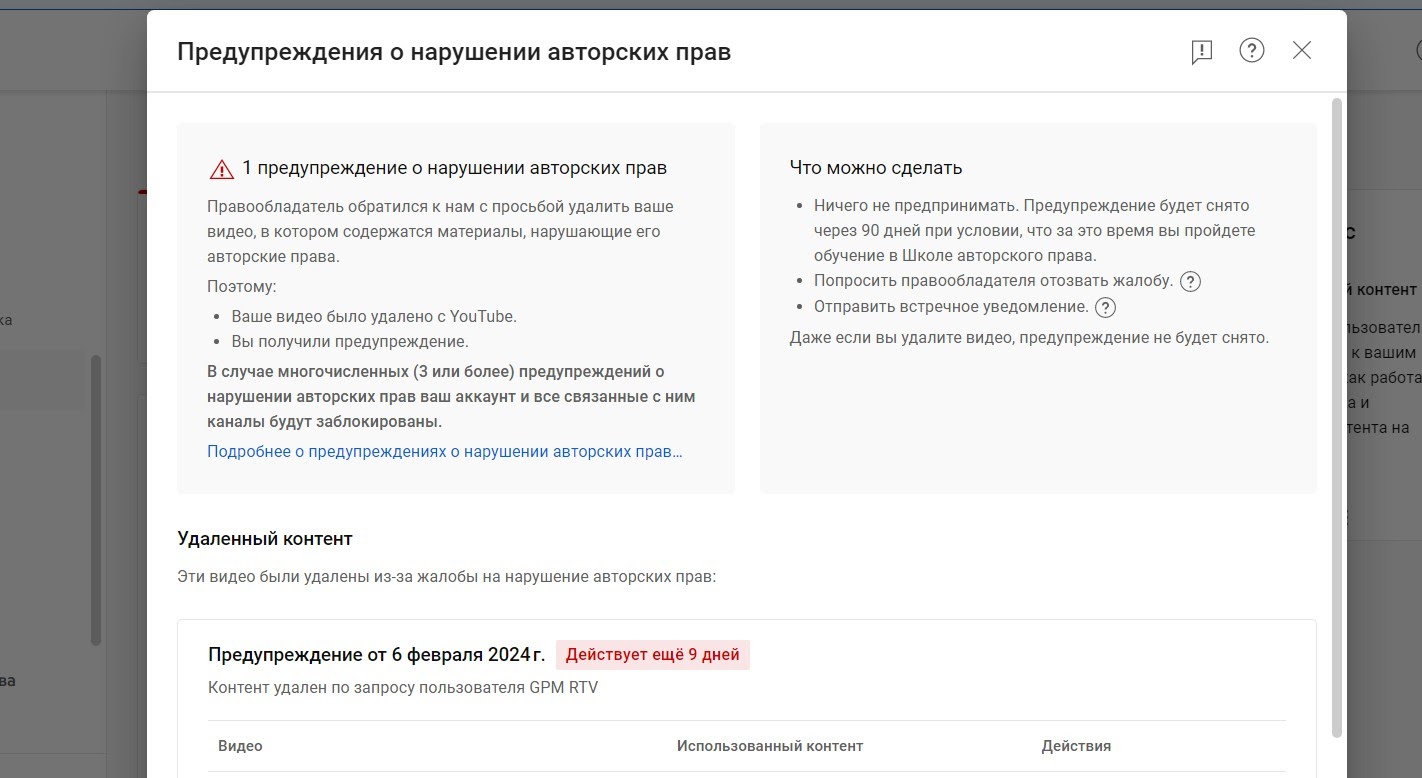Click text 'Отправить встречное уведомление.'

tap(951, 307)
